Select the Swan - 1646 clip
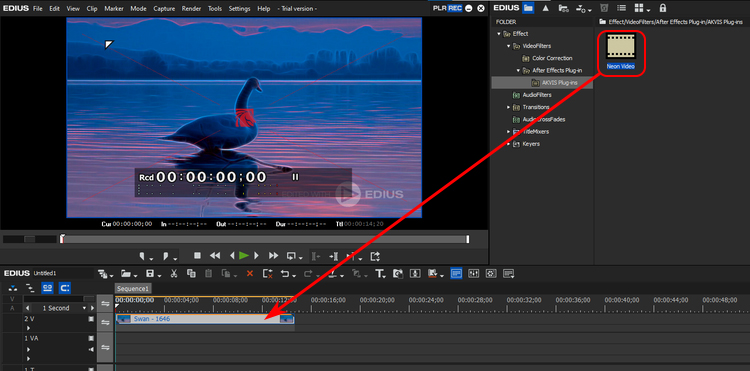The width and height of the screenshot is (750, 371). (205, 319)
